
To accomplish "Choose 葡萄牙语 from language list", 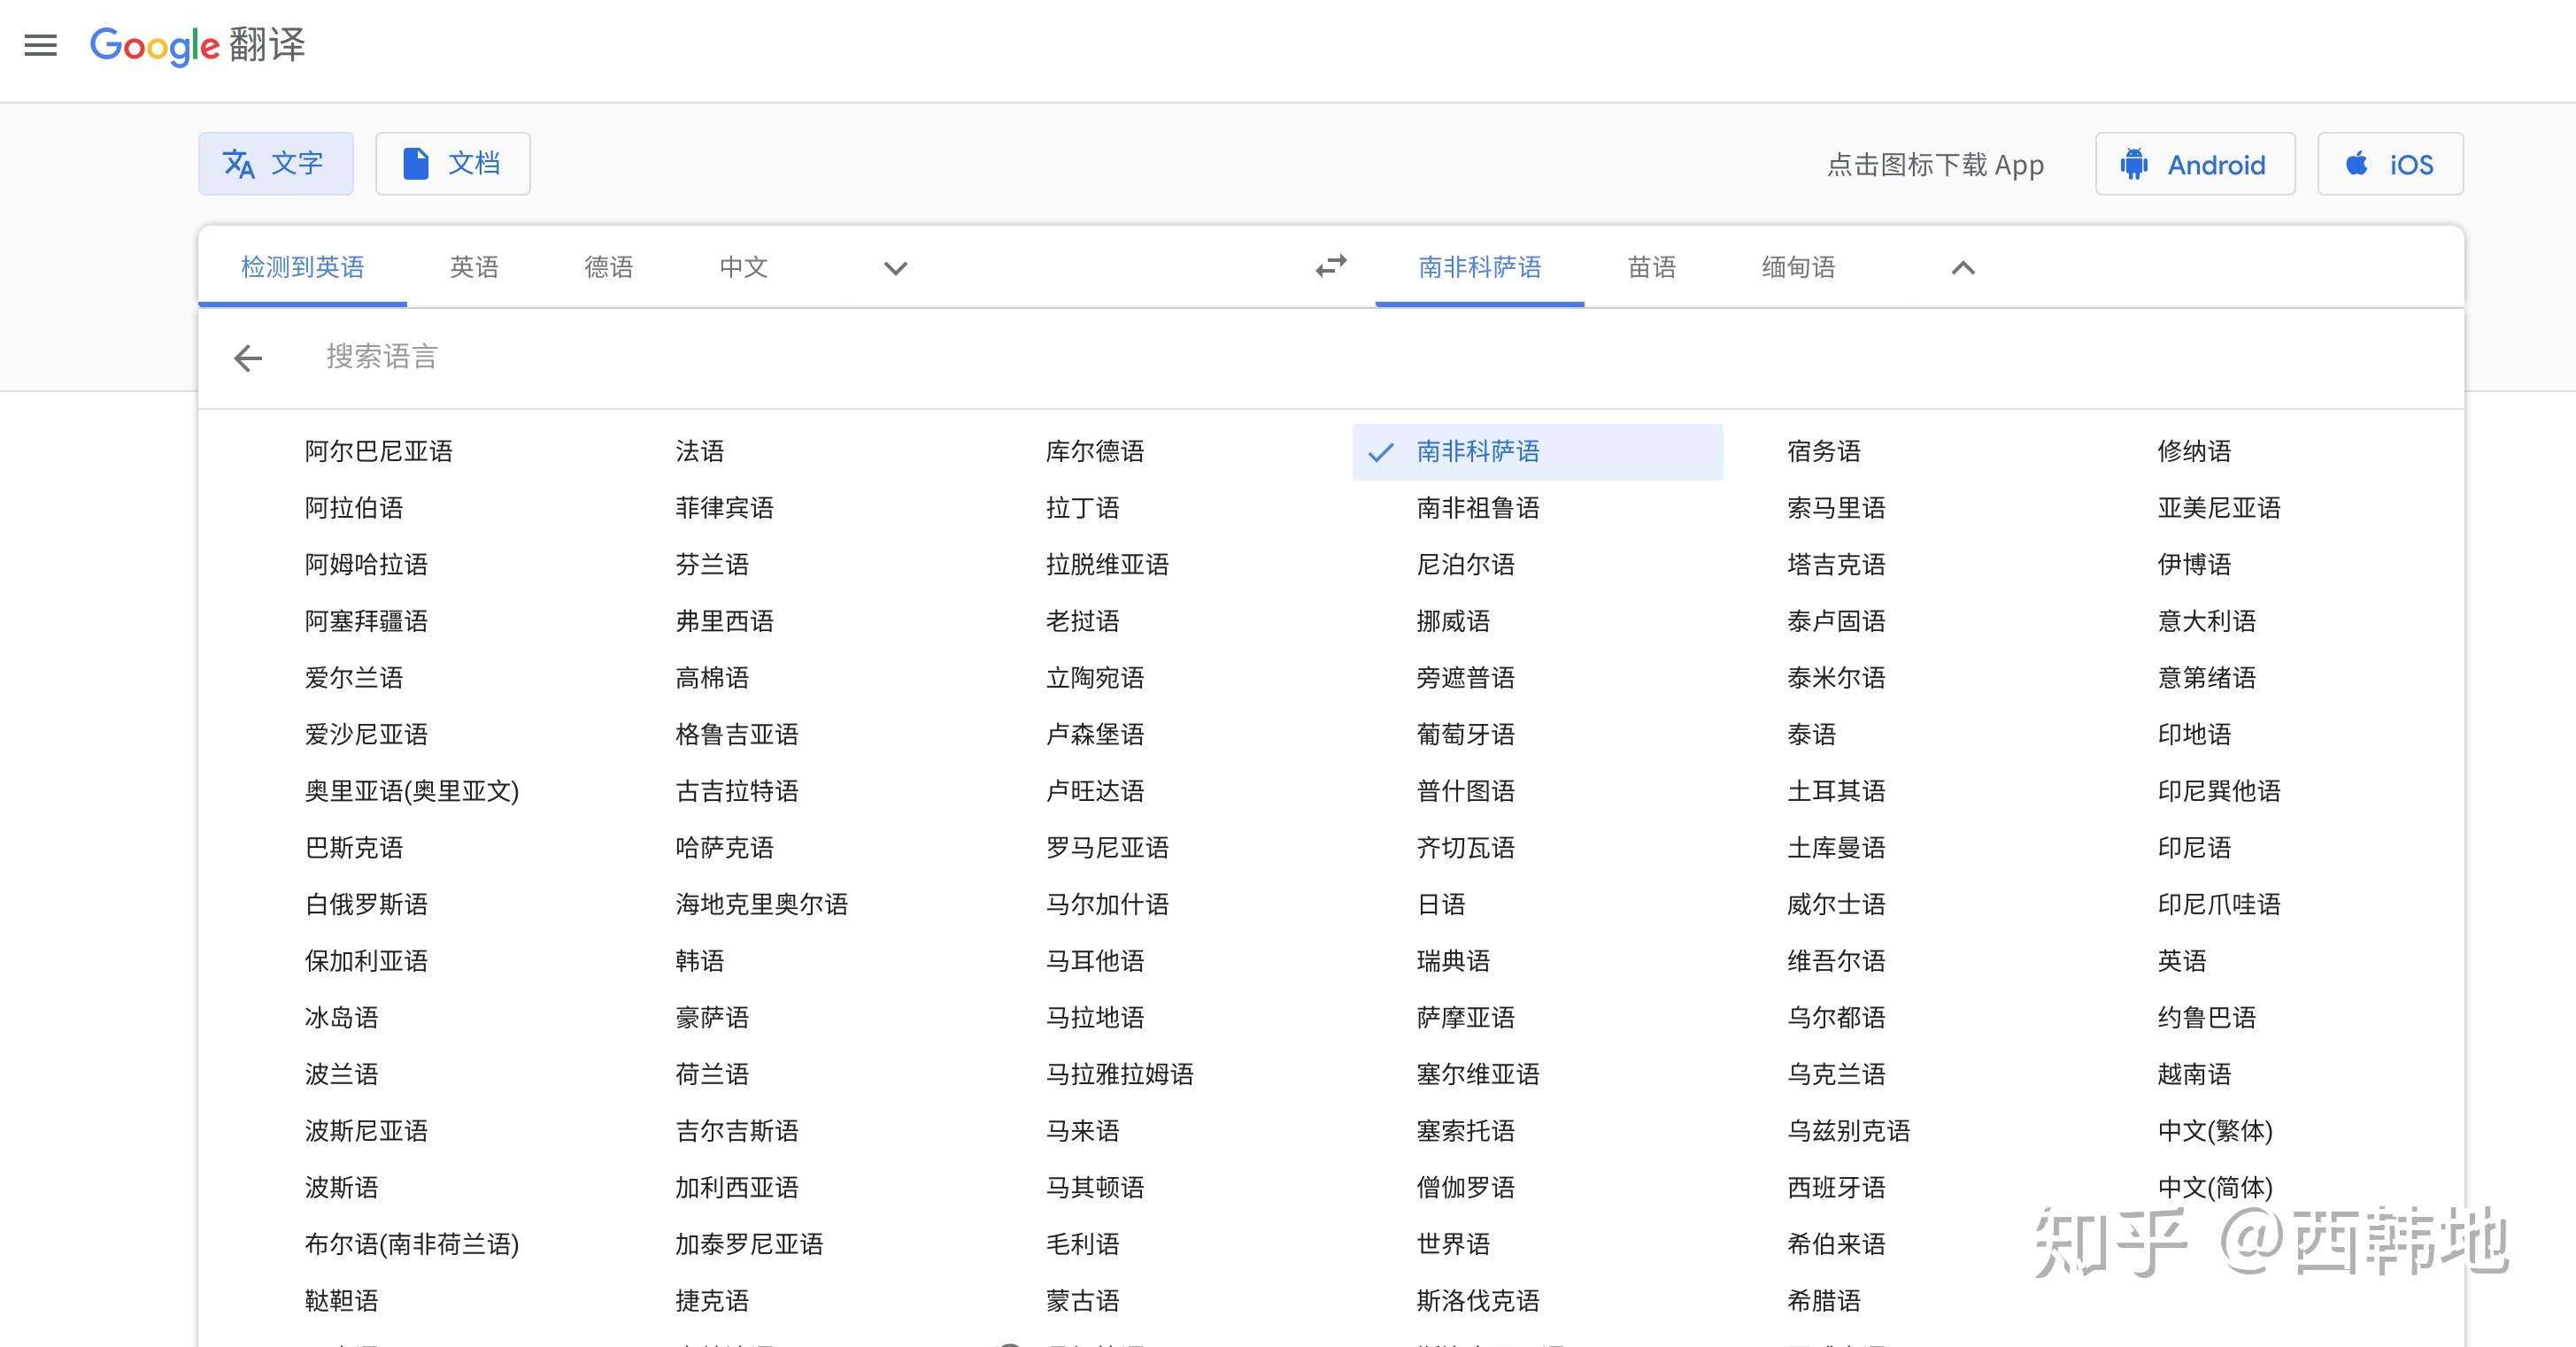I will pyautogui.click(x=1466, y=735).
